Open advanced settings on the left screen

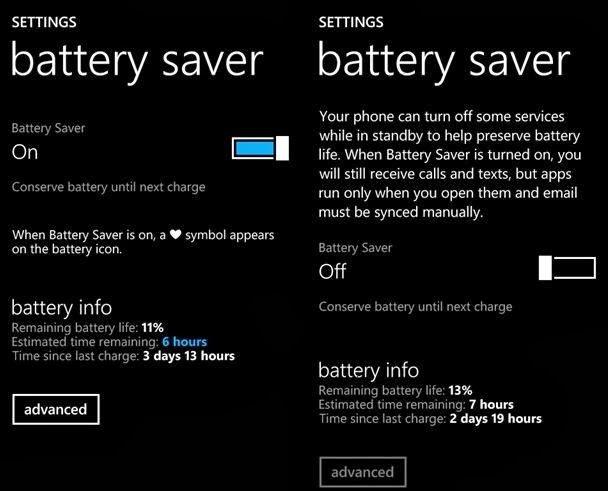[x=56, y=410]
